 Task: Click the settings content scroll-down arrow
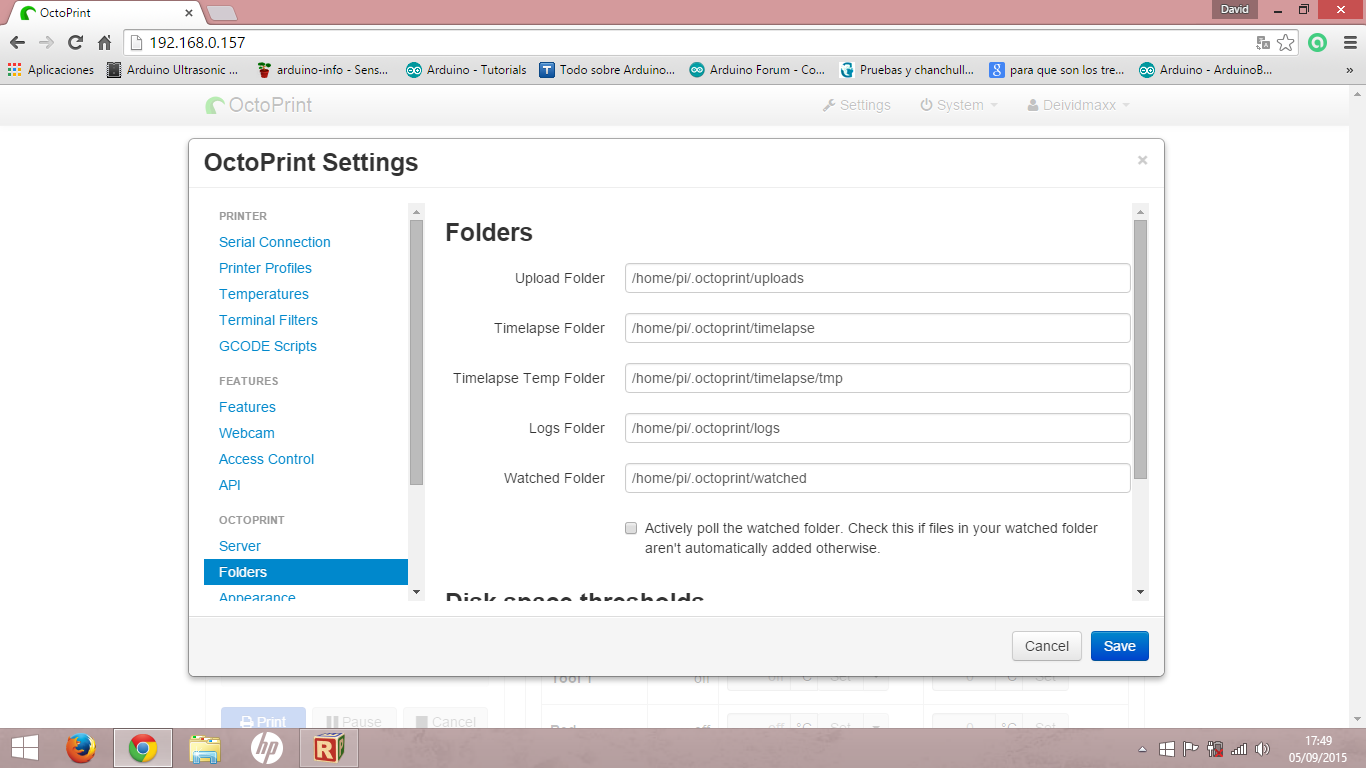coord(1140,592)
